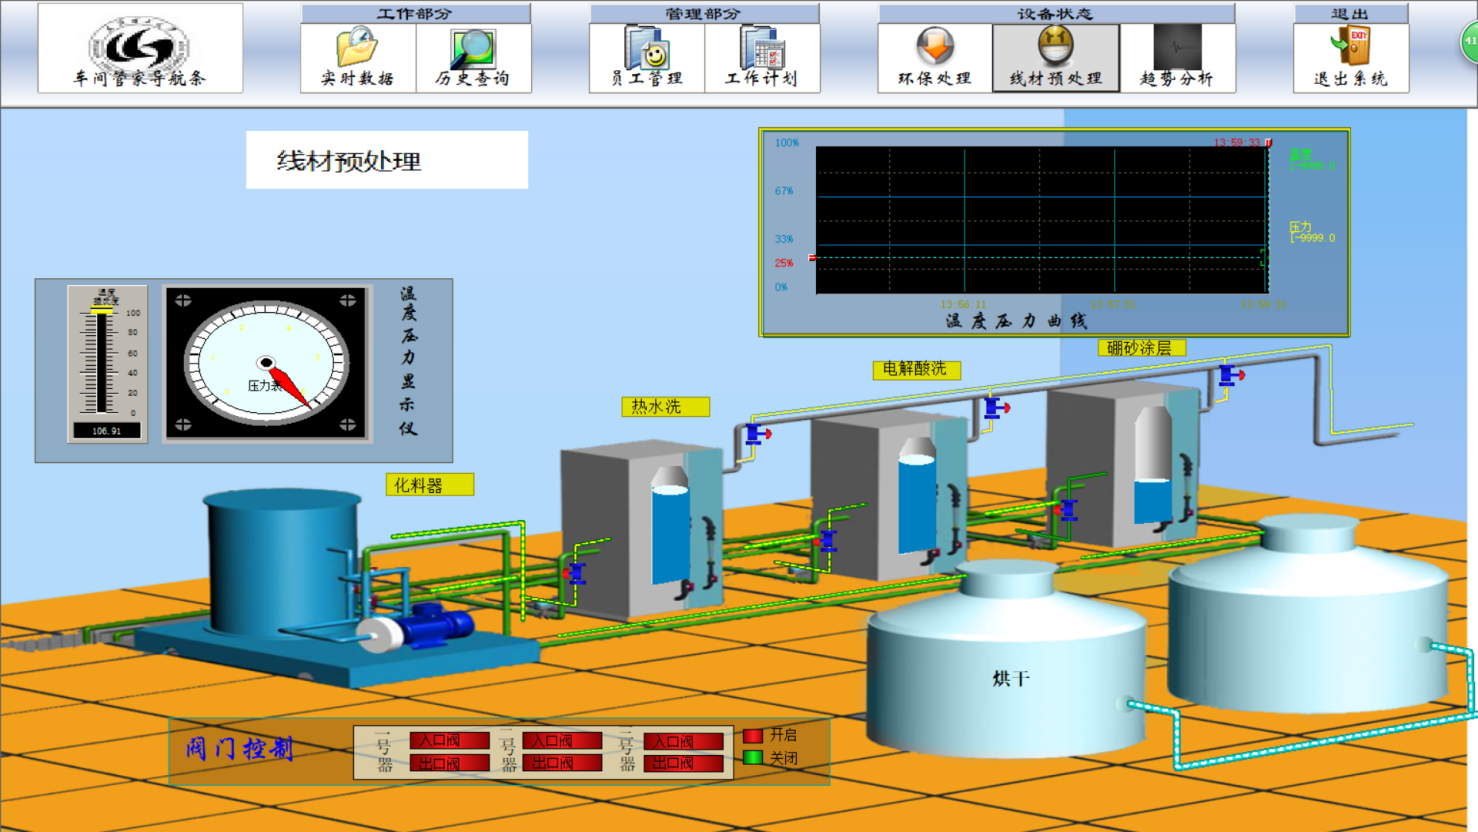Click the large storage tank right of 烘干
This screenshot has height=832, width=1478.
click(1309, 612)
